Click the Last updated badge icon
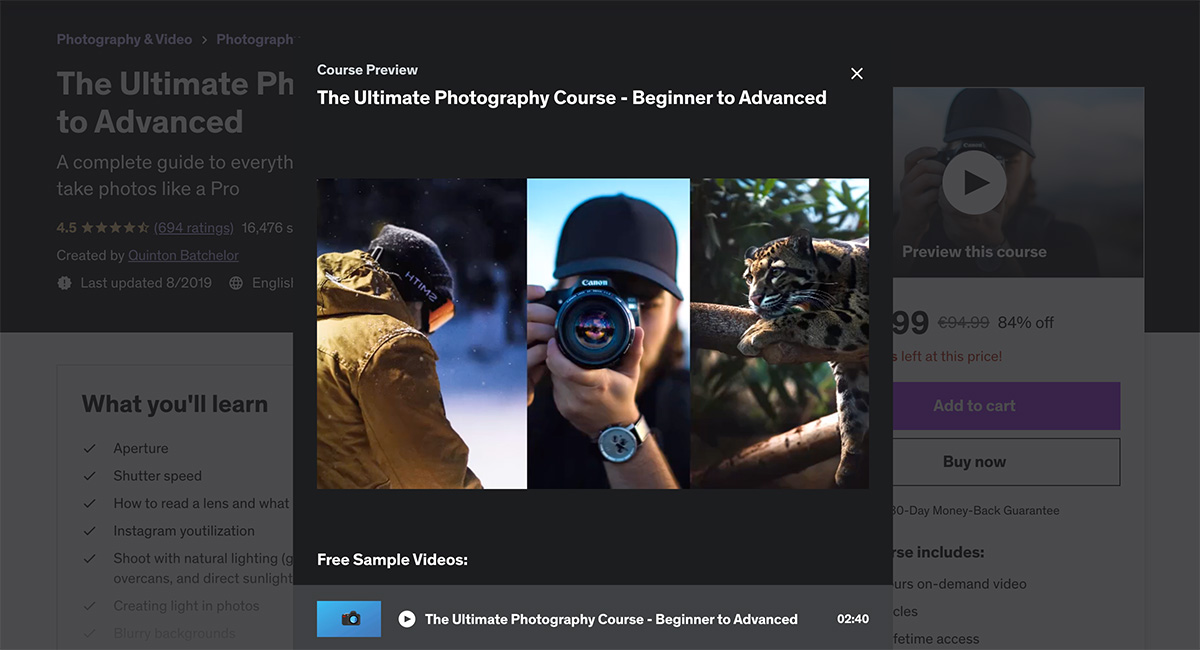The width and height of the screenshot is (1200, 650). point(65,283)
